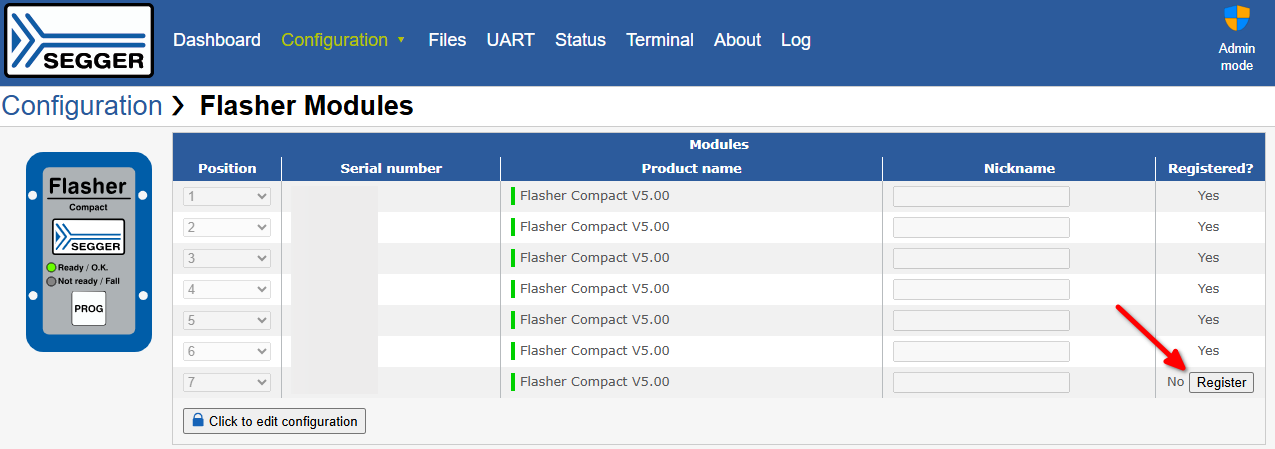The image size is (1275, 449).
Task: Open position dropdown showing 4
Action: [x=227, y=289]
